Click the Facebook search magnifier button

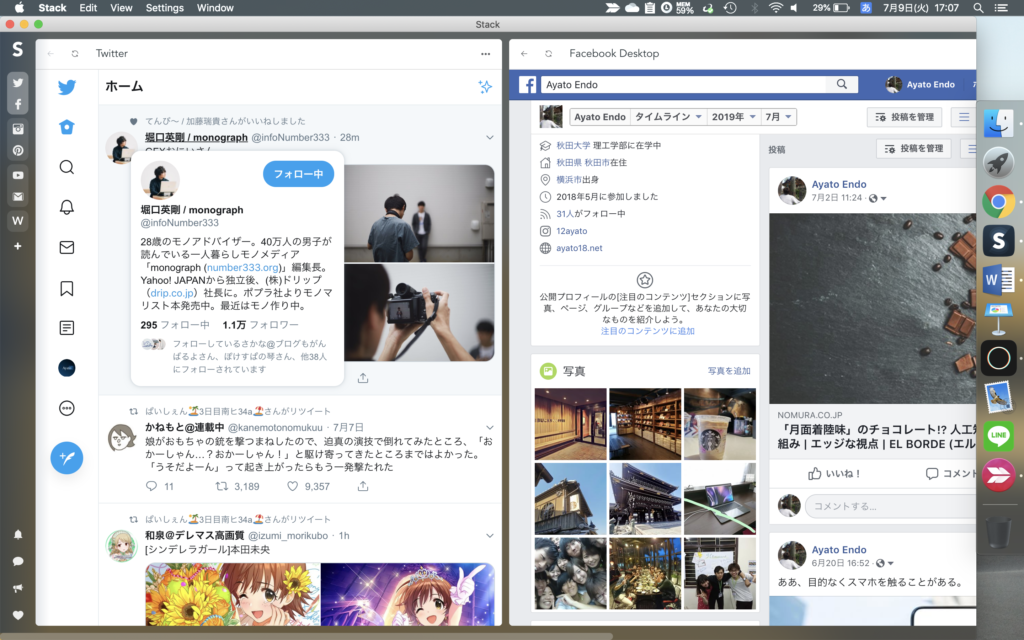pos(842,84)
